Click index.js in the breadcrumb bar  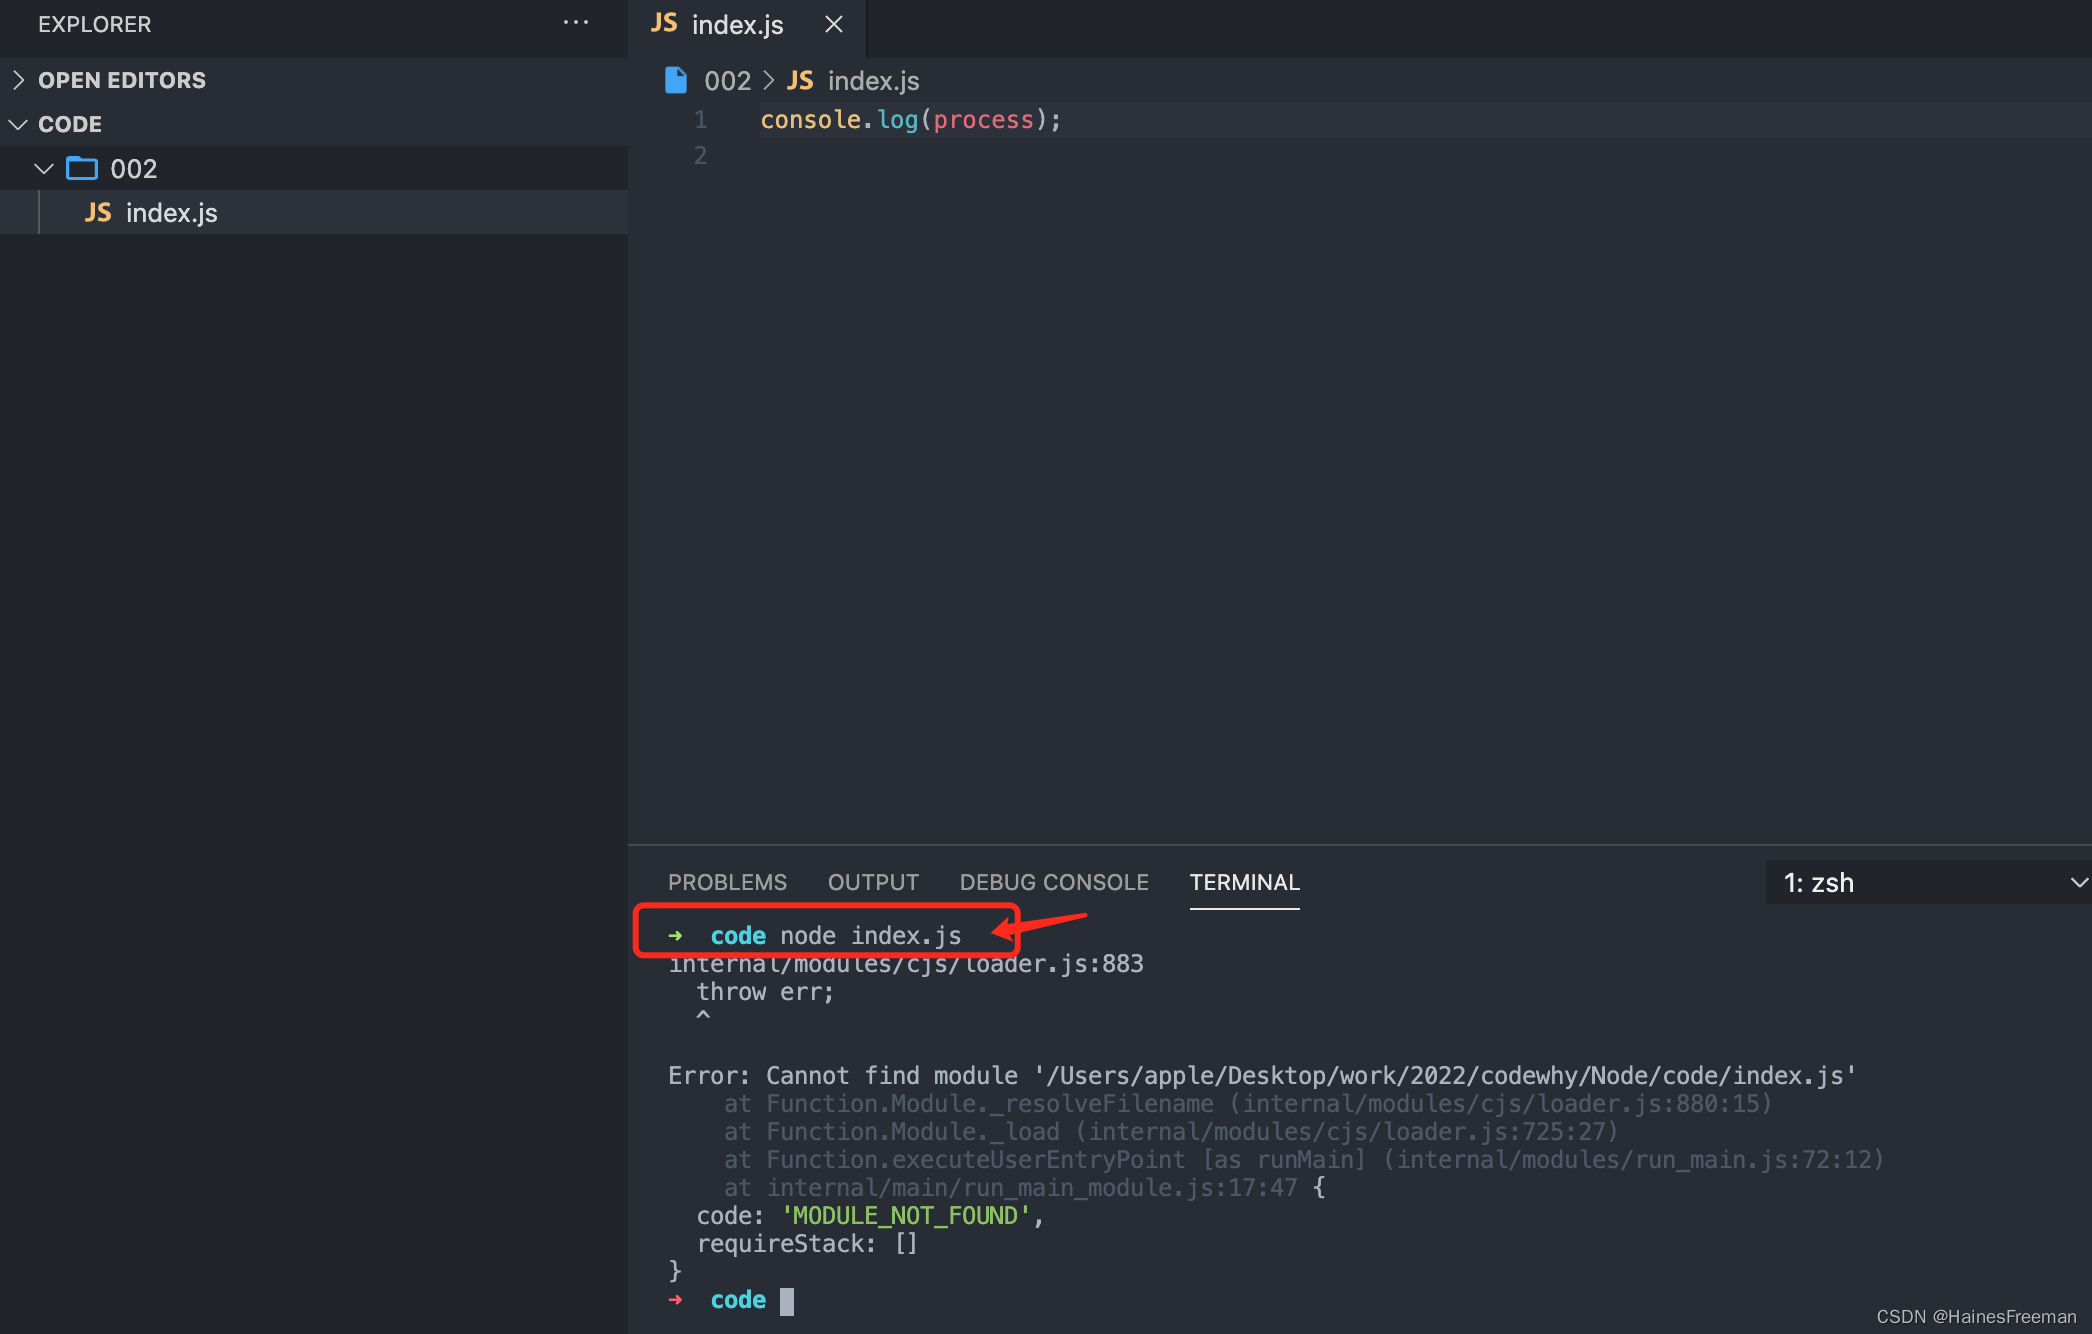tap(872, 80)
